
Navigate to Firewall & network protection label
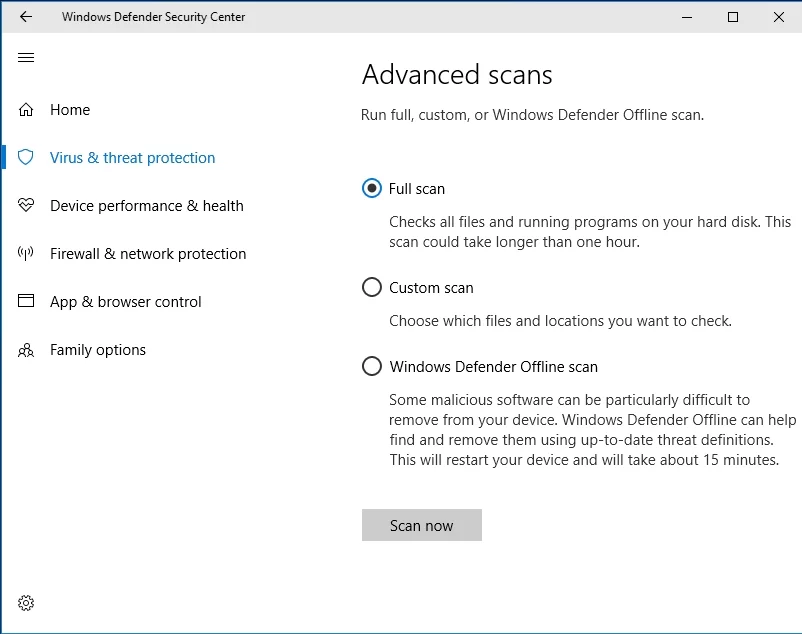(x=148, y=254)
